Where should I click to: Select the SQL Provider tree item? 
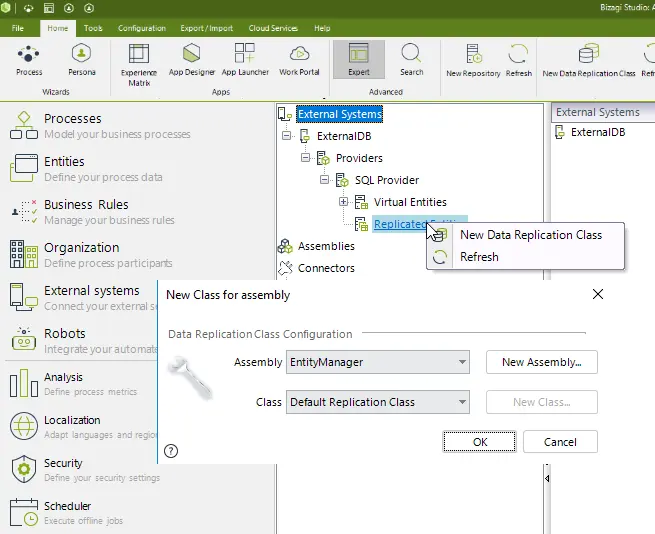coord(387,180)
